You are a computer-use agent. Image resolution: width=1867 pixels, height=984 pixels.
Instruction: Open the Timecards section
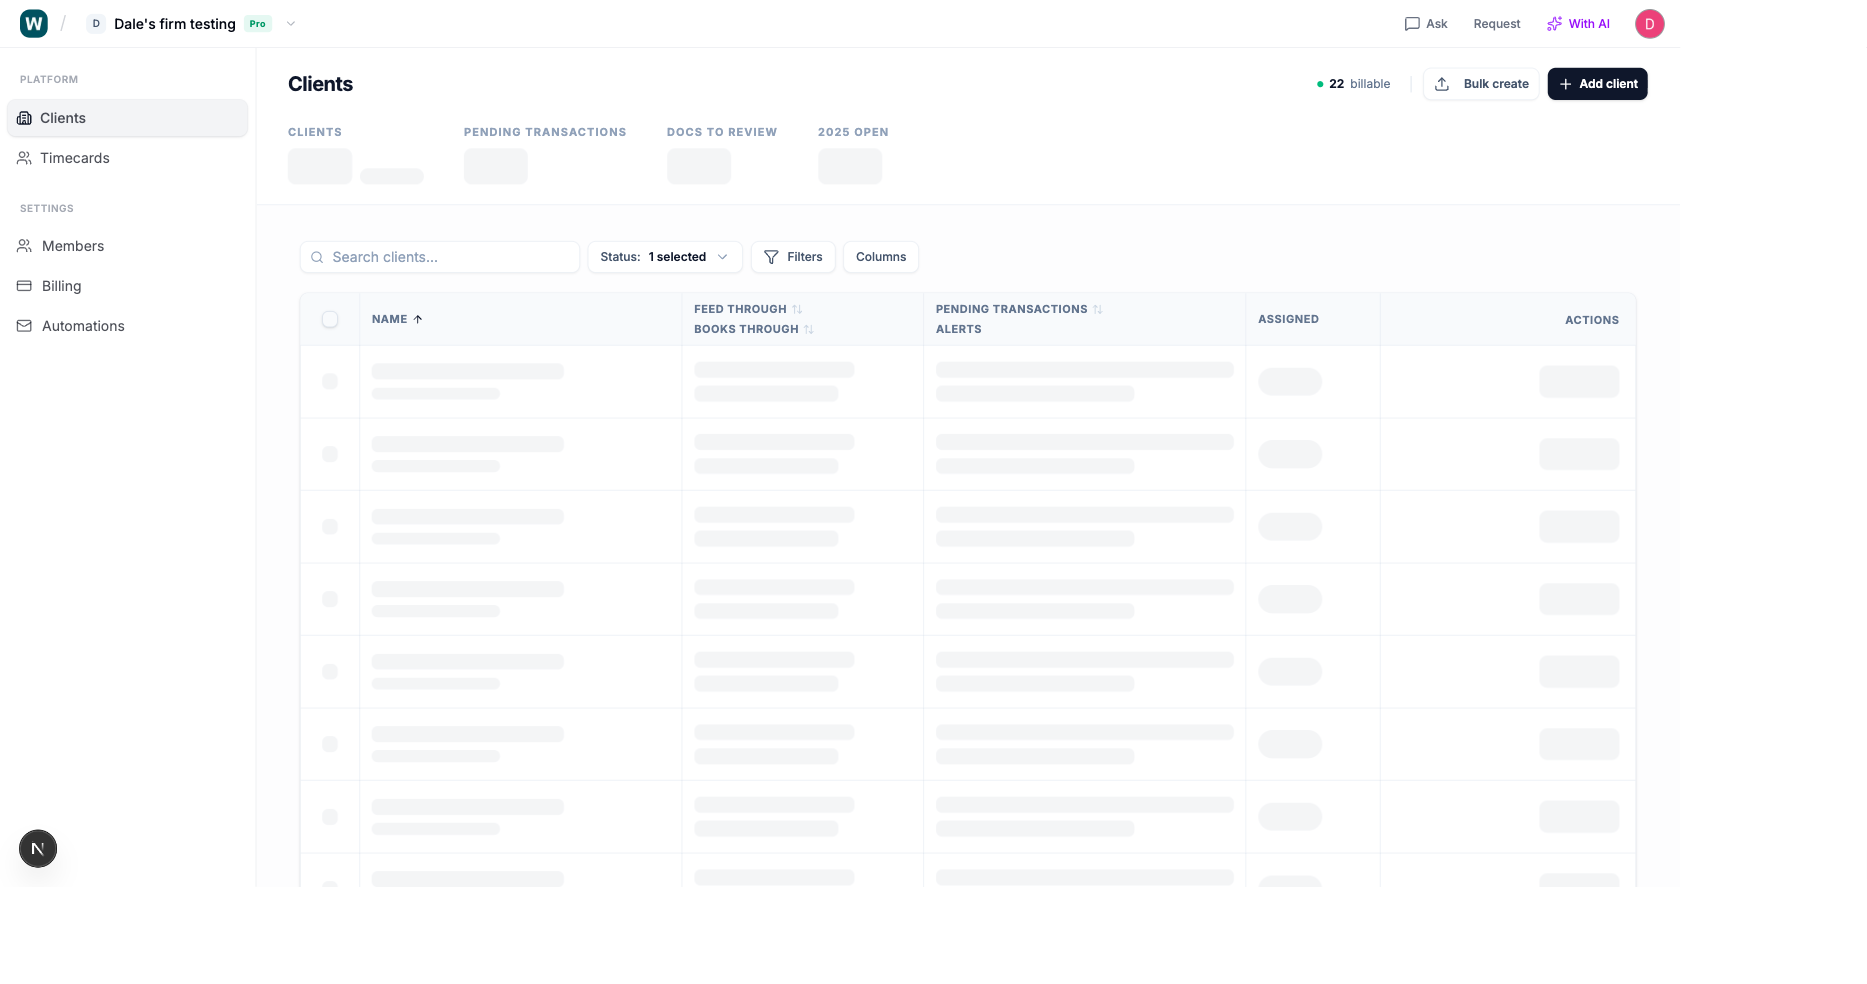75,157
